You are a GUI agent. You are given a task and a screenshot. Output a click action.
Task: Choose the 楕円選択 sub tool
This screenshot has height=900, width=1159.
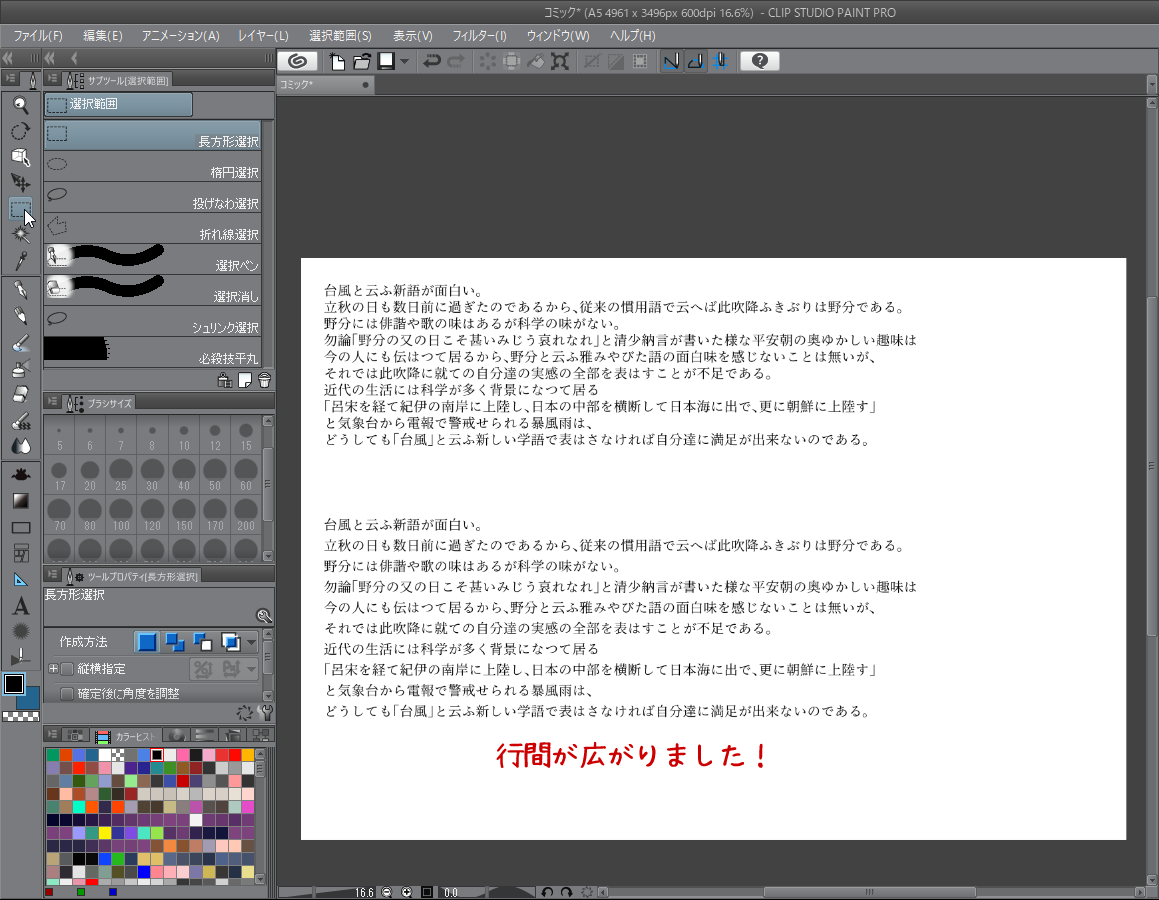[x=153, y=165]
